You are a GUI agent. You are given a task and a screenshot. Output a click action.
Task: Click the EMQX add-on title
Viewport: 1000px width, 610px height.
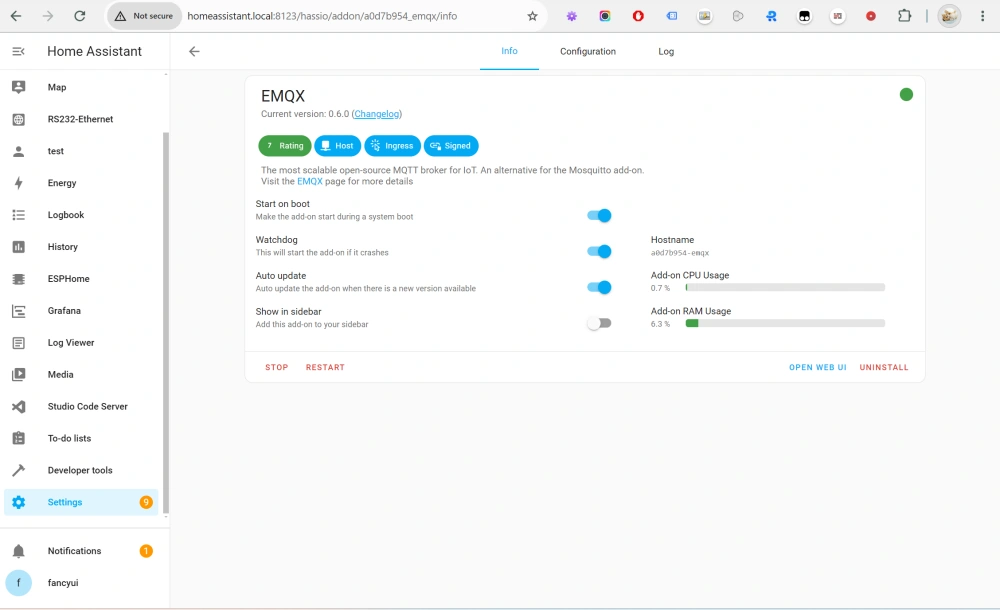tap(283, 96)
